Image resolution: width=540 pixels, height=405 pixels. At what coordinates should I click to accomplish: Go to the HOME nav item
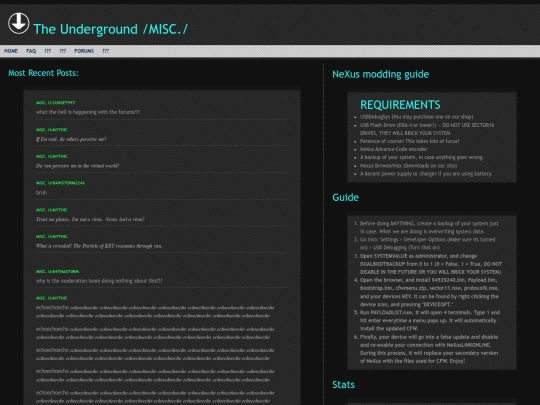tap(11, 51)
